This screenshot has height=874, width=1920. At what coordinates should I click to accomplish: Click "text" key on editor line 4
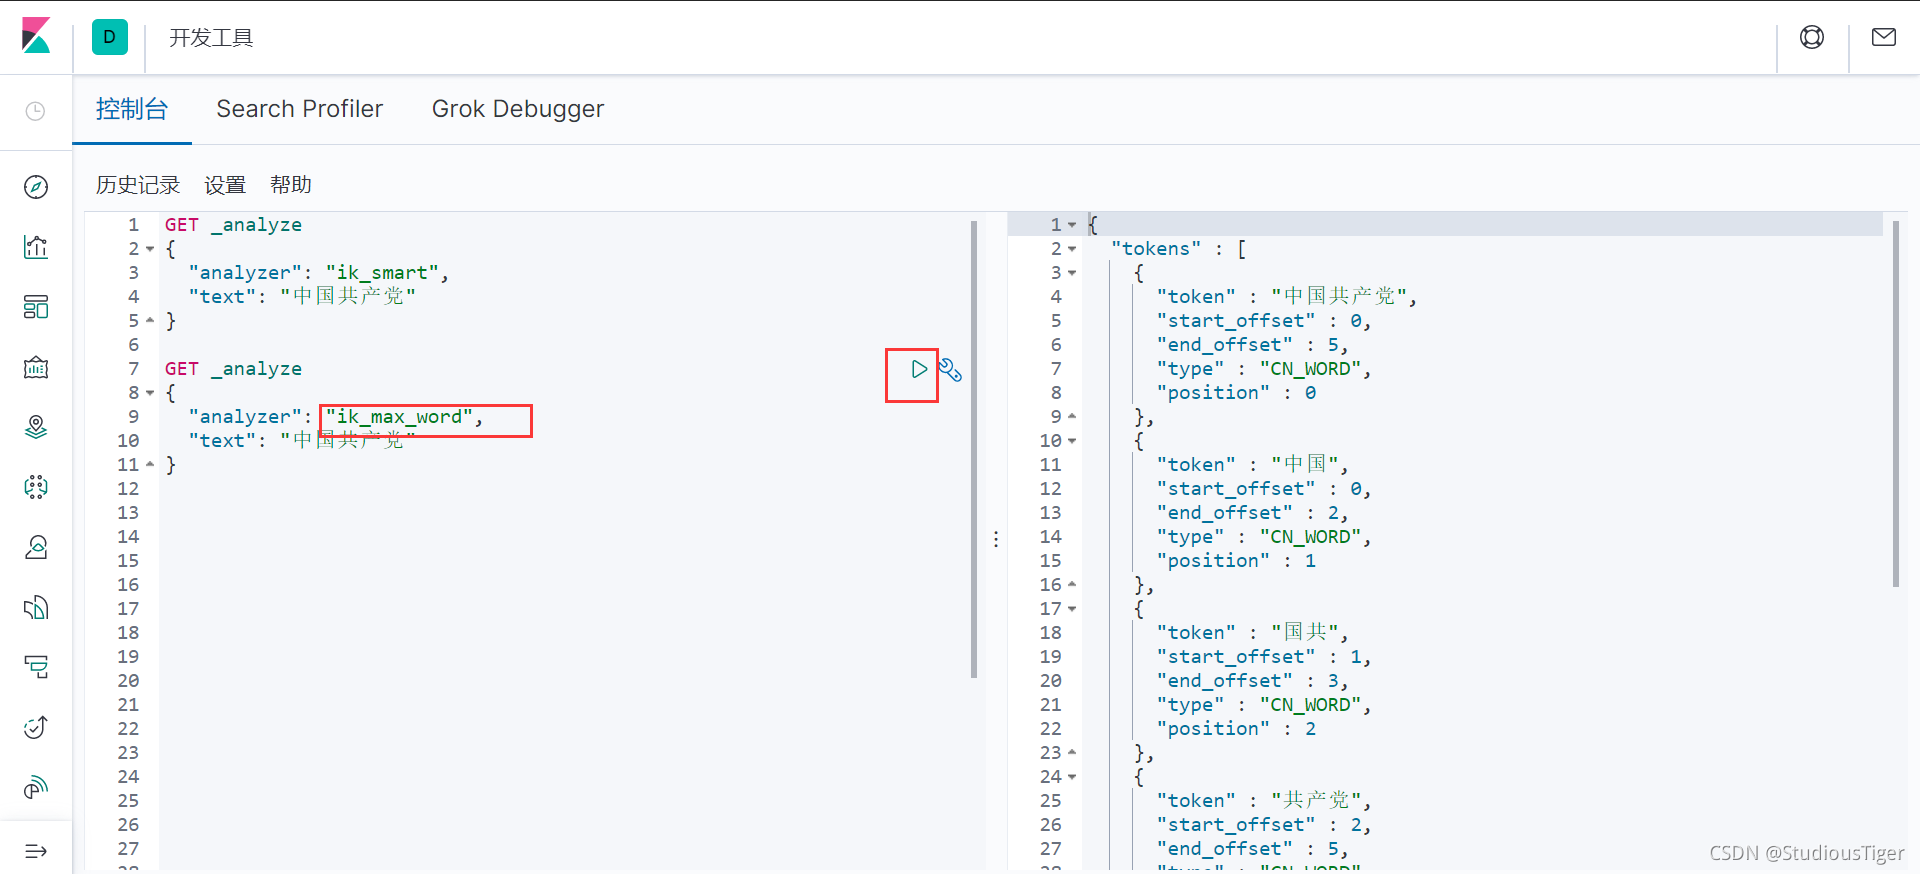coord(222,297)
